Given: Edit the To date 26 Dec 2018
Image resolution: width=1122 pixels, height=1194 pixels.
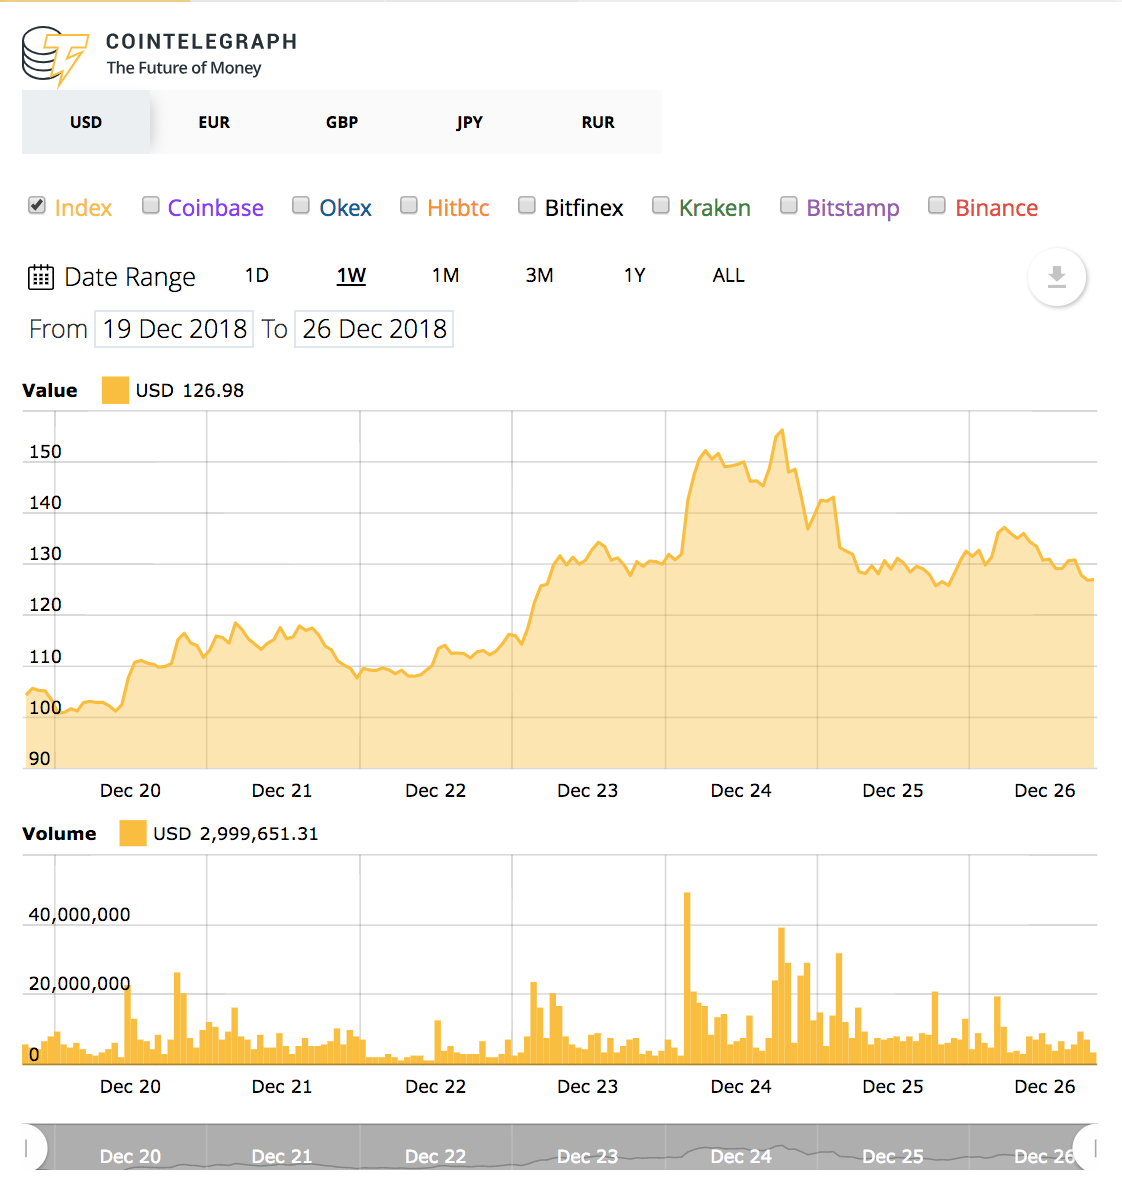Looking at the screenshot, I should (x=374, y=329).
